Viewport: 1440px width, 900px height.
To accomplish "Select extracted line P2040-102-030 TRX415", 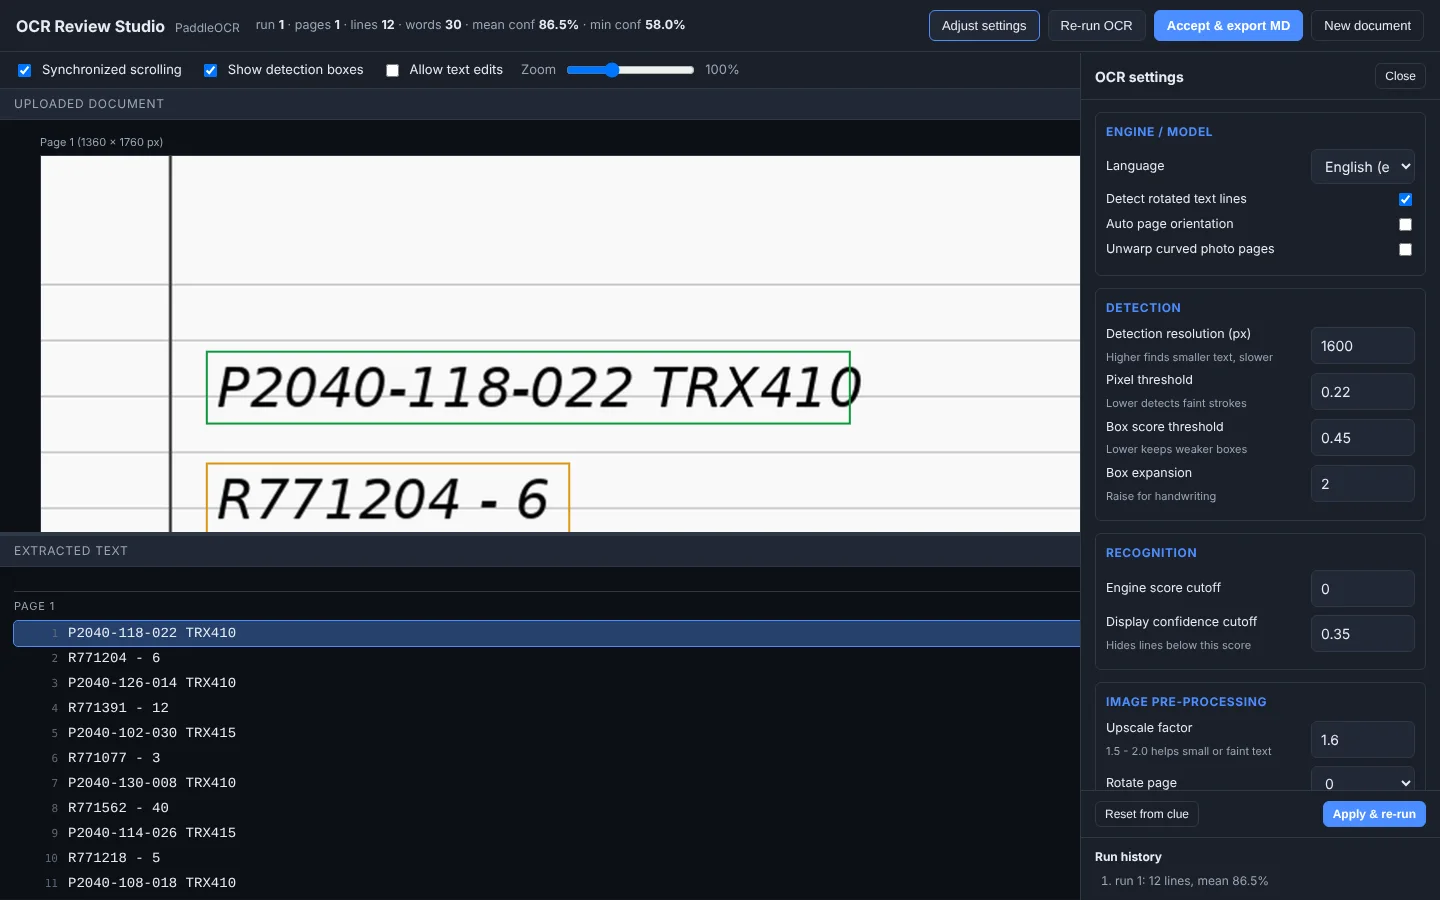I will click(x=546, y=733).
